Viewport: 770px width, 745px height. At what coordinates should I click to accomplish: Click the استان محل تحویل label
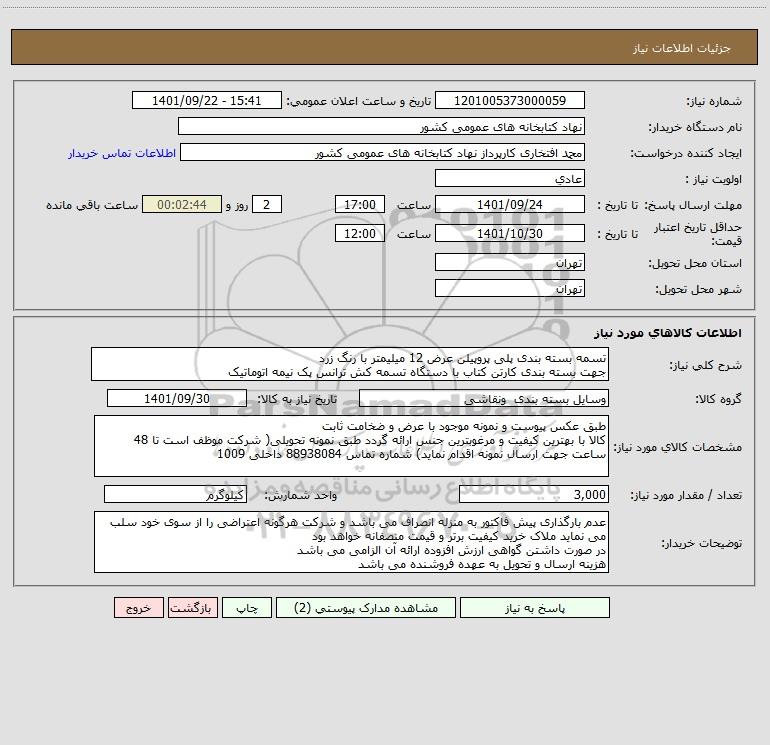click(695, 264)
